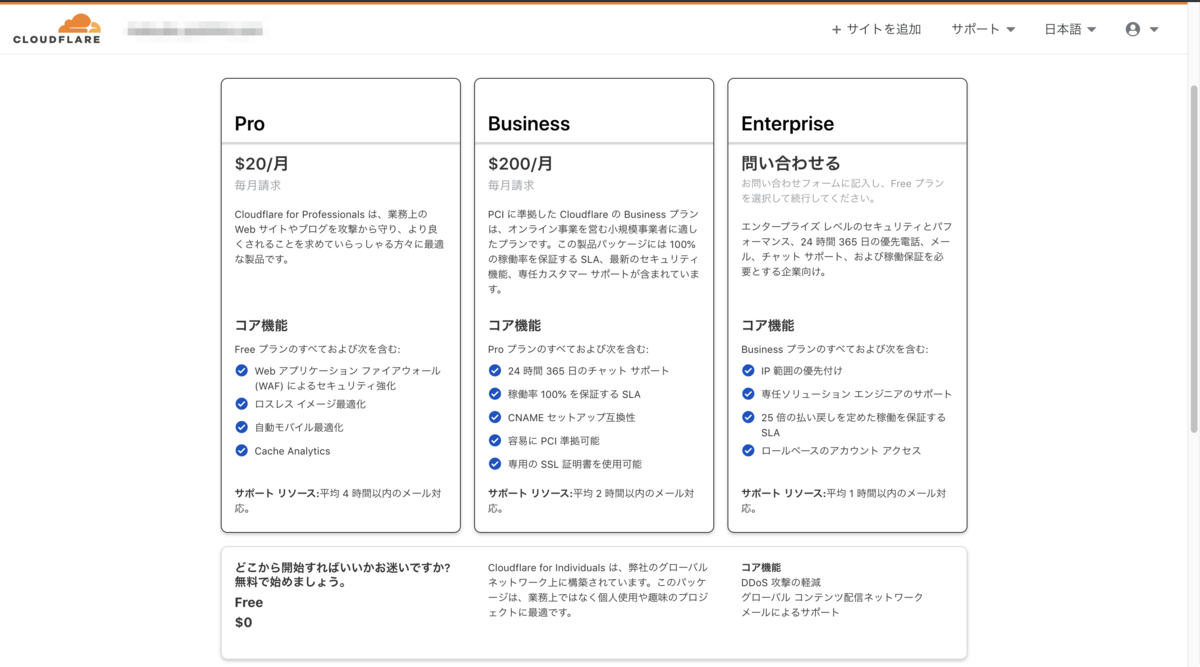Open the 日本語 language dropdown
The height and width of the screenshot is (667, 1200).
[1070, 30]
